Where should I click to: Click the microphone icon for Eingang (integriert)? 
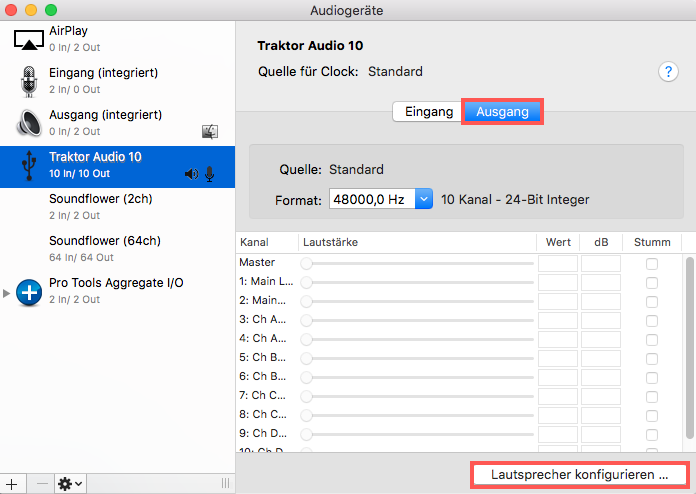point(29,82)
